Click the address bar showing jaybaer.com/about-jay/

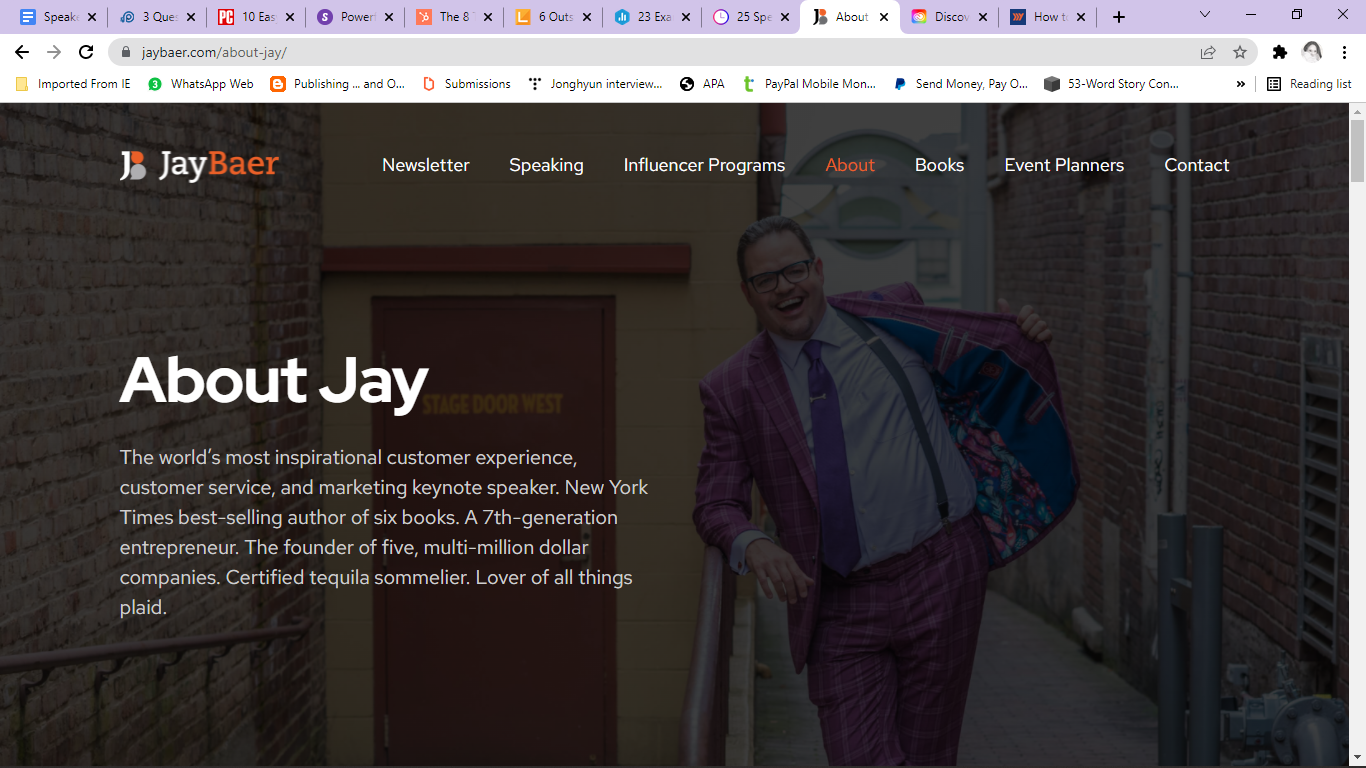[600, 52]
